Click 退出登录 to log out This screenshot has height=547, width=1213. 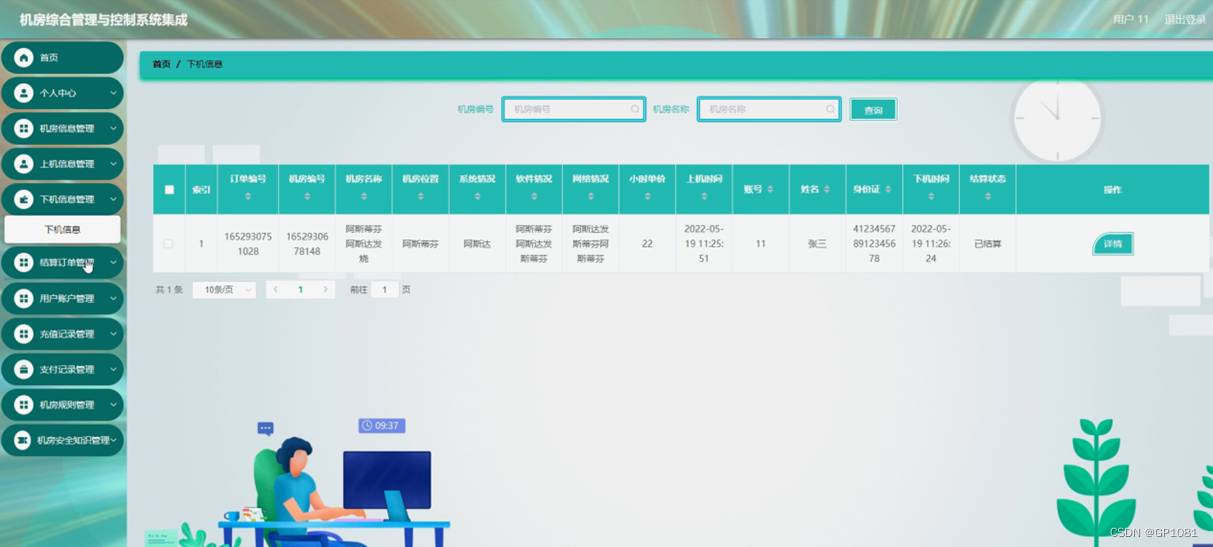pyautogui.click(x=1184, y=19)
